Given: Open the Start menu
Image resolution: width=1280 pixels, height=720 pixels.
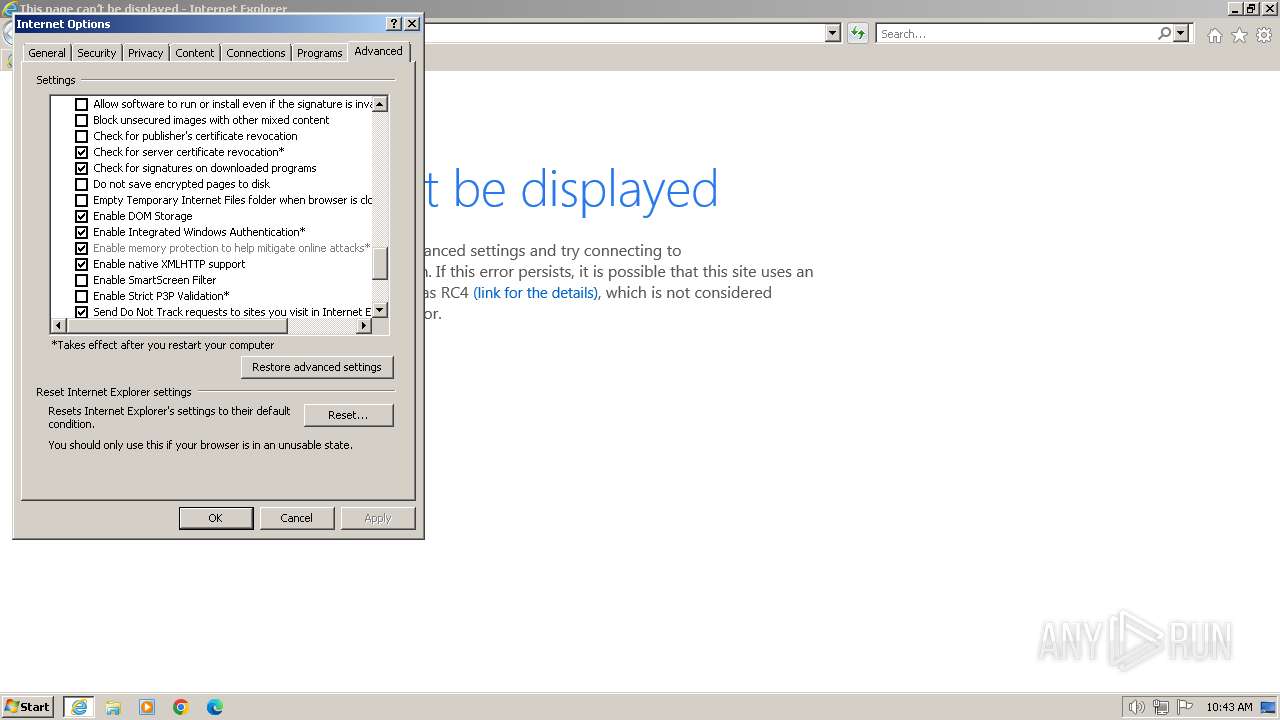Looking at the screenshot, I should (27, 707).
